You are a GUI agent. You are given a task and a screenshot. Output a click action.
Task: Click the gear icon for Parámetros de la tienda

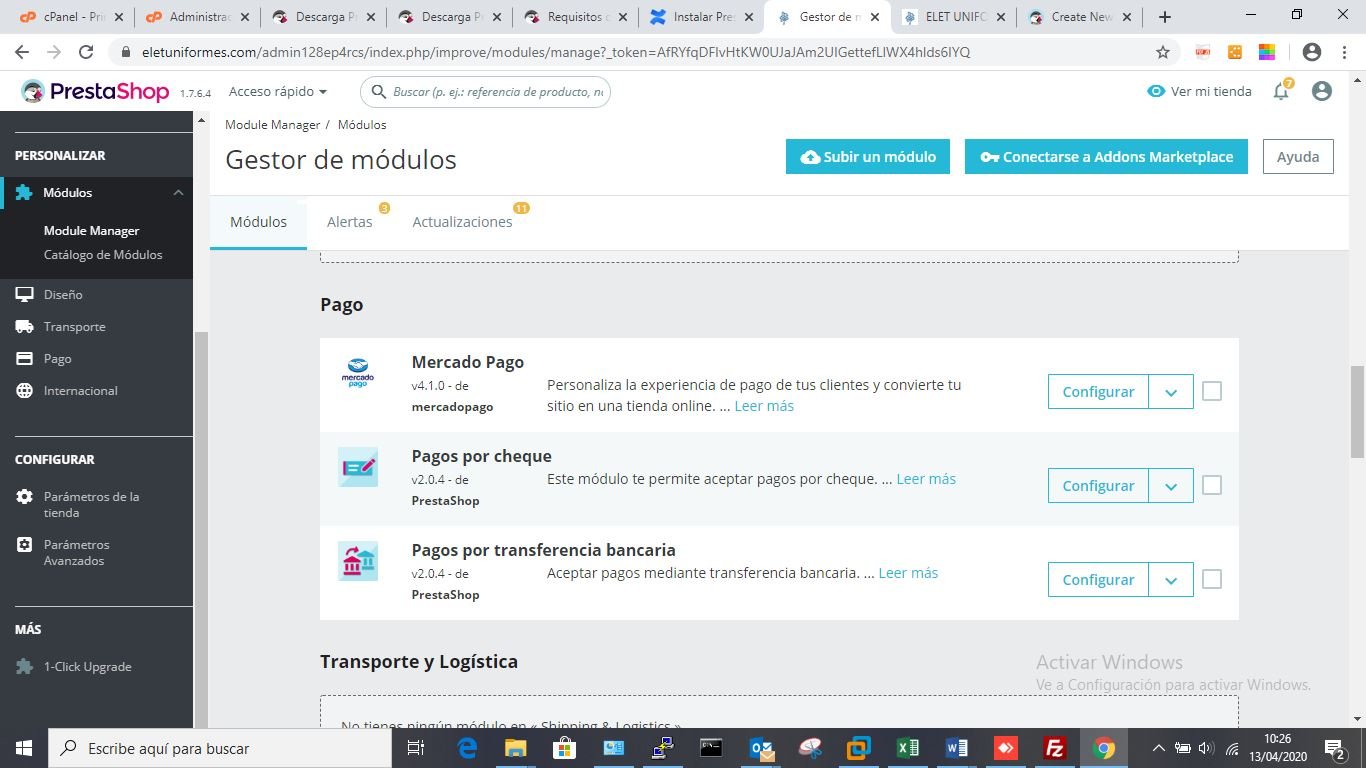click(x=25, y=497)
